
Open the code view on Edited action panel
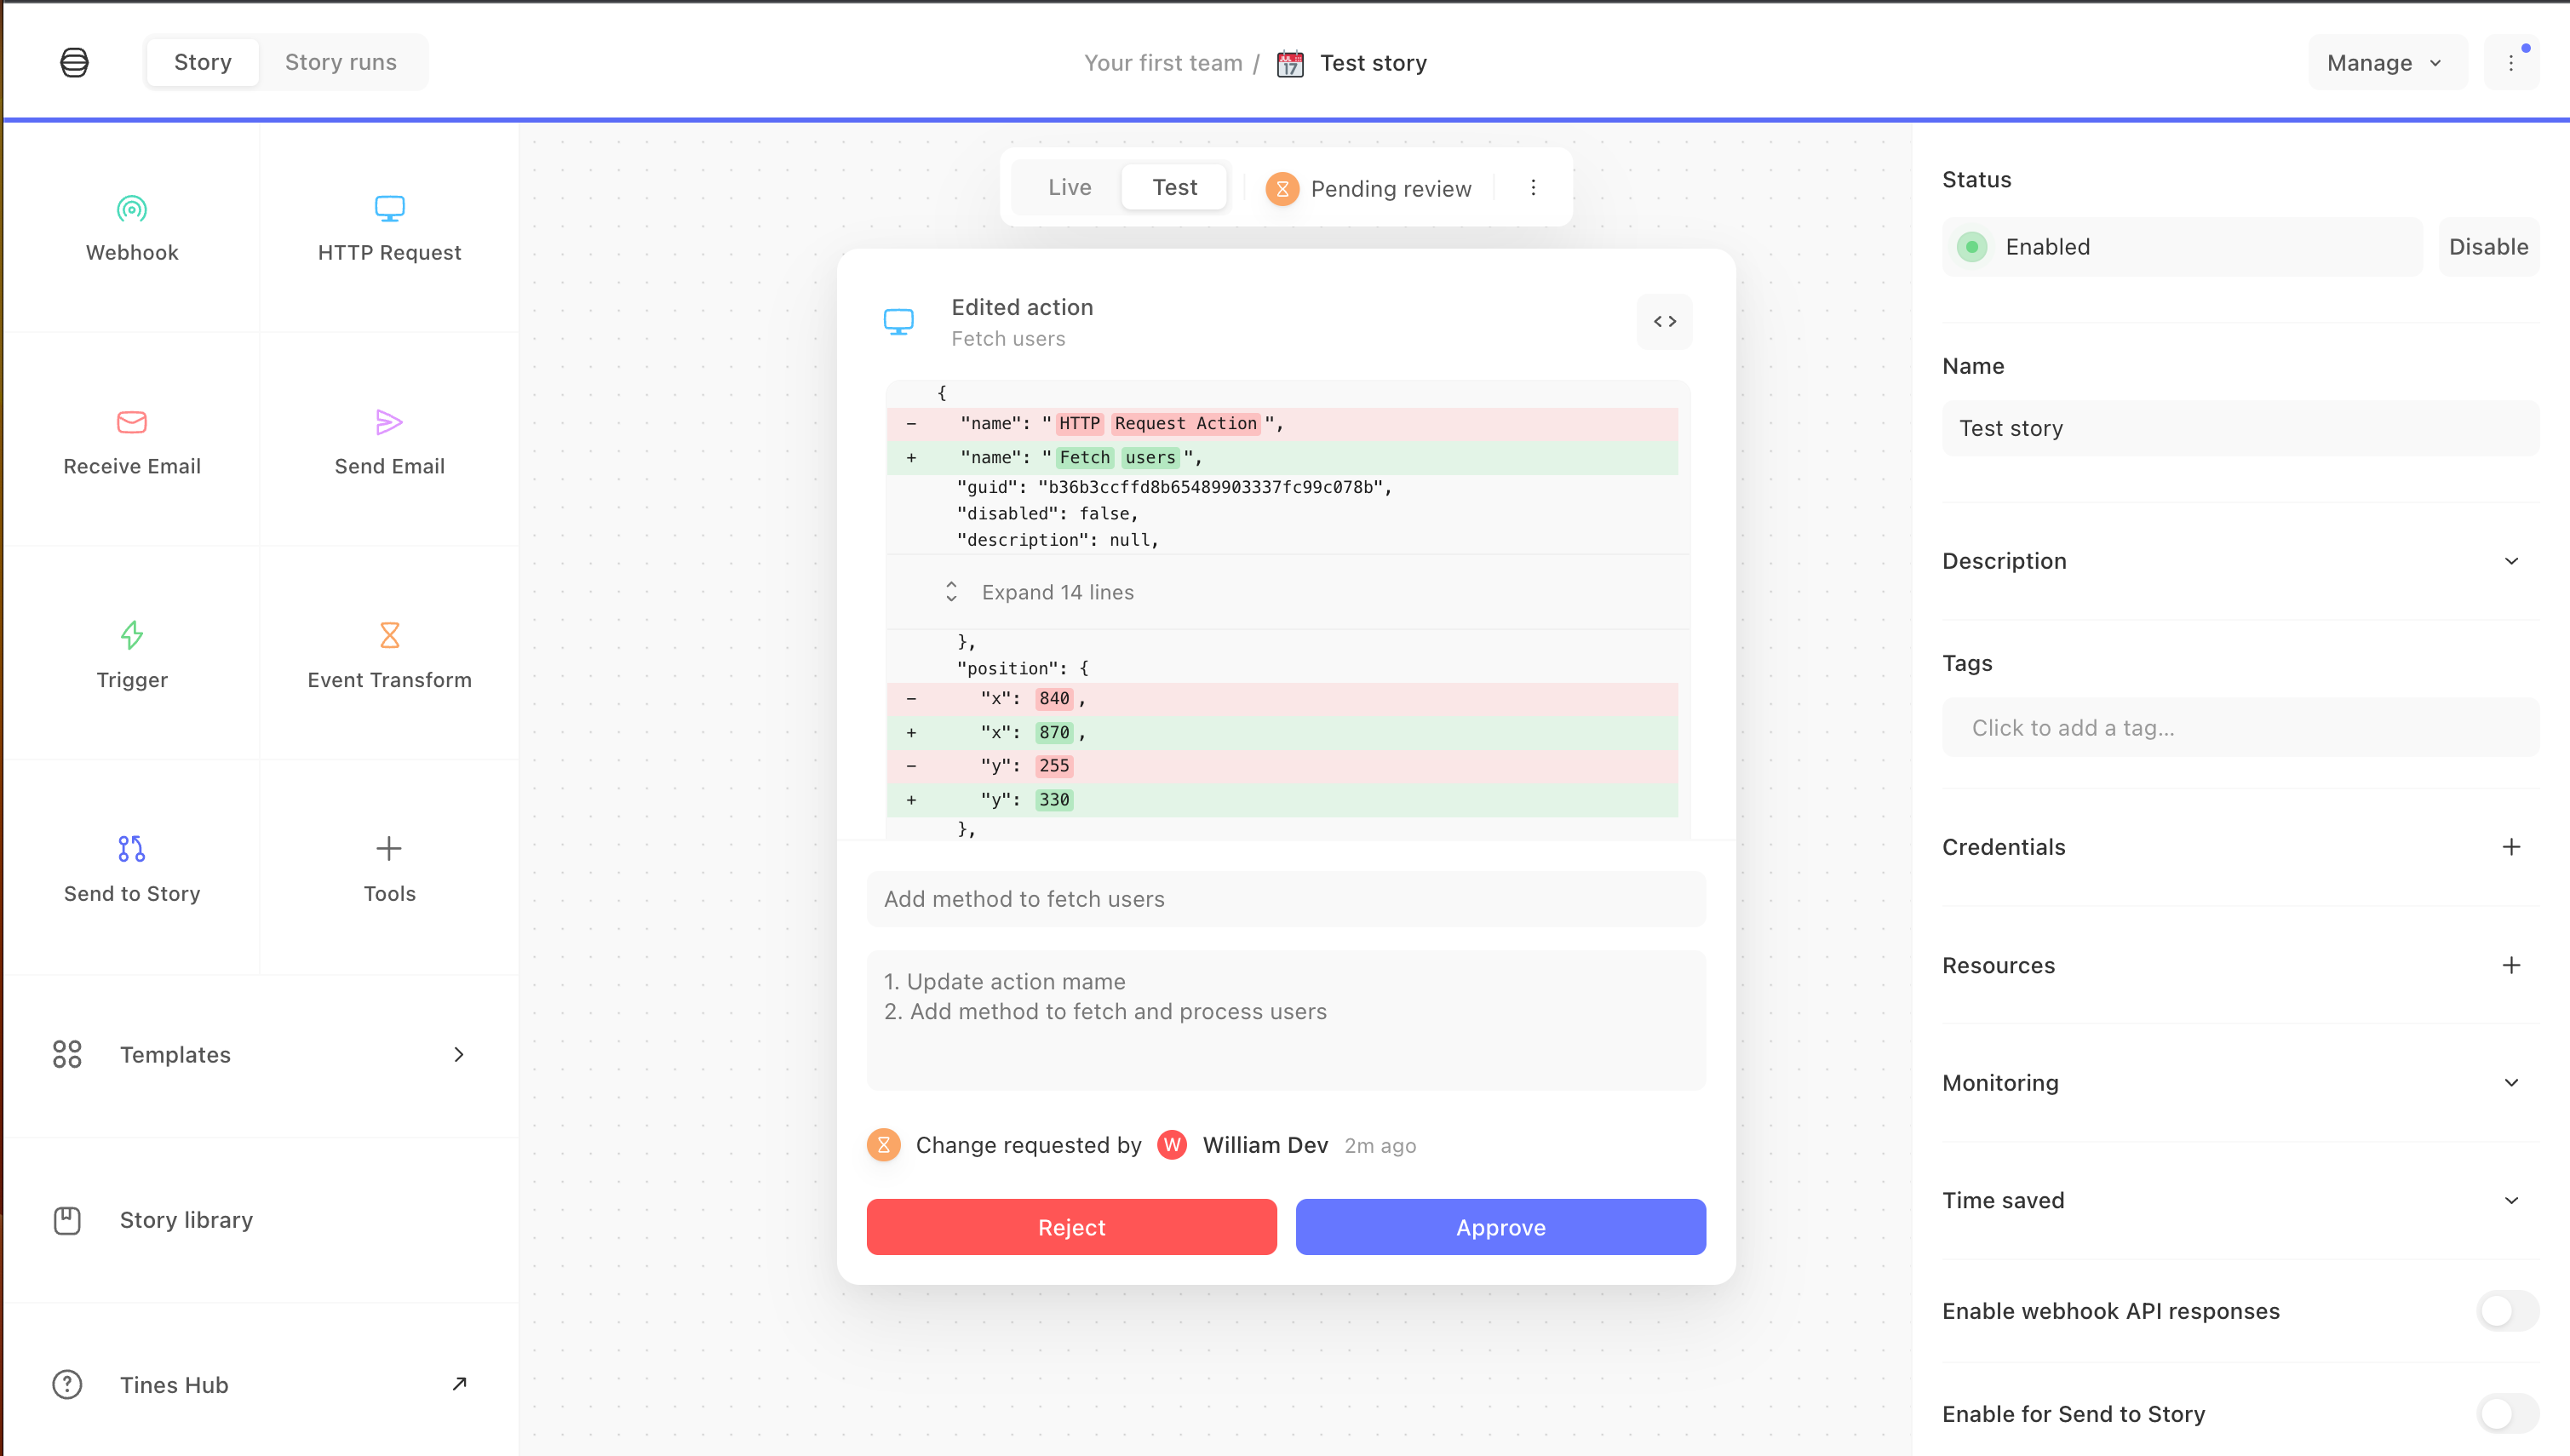1664,321
